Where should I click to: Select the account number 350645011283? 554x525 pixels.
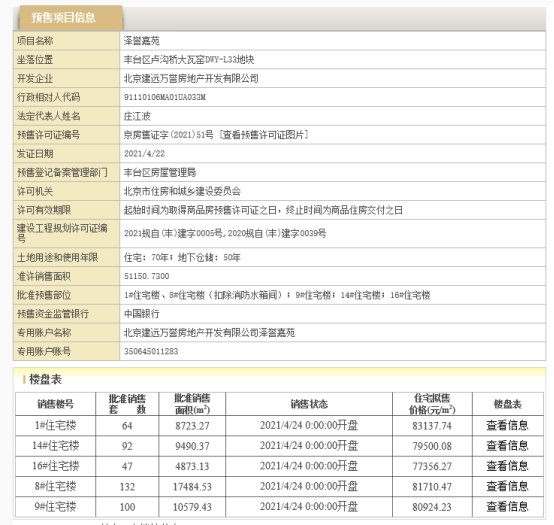151,352
